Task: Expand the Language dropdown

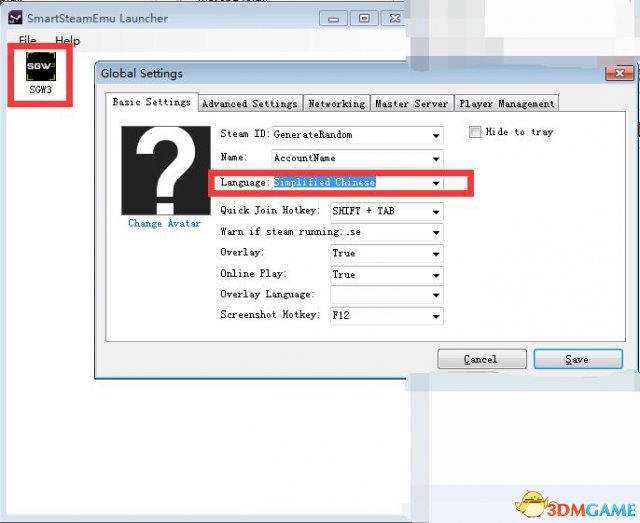Action: [436, 184]
